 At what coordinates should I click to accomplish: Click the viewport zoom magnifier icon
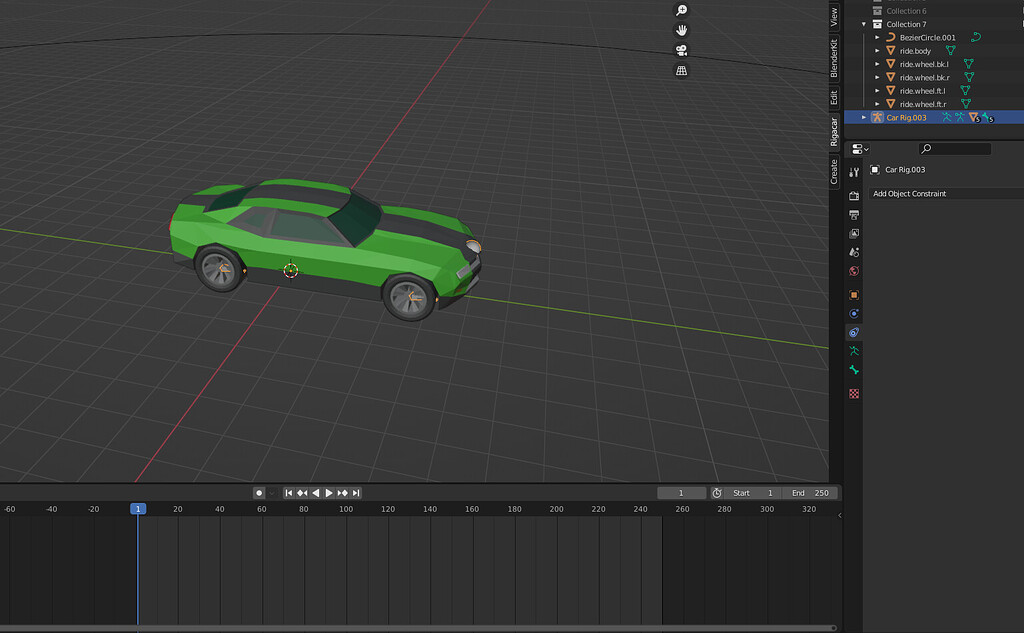click(x=681, y=10)
